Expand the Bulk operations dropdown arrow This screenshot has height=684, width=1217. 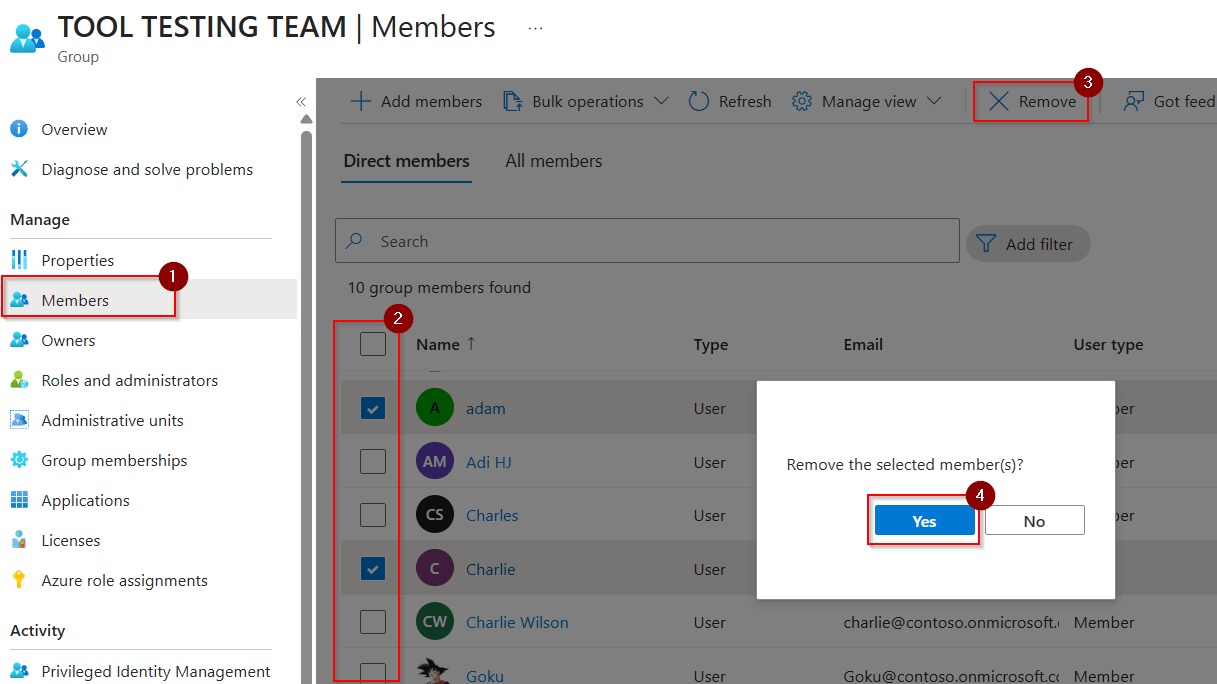click(661, 100)
